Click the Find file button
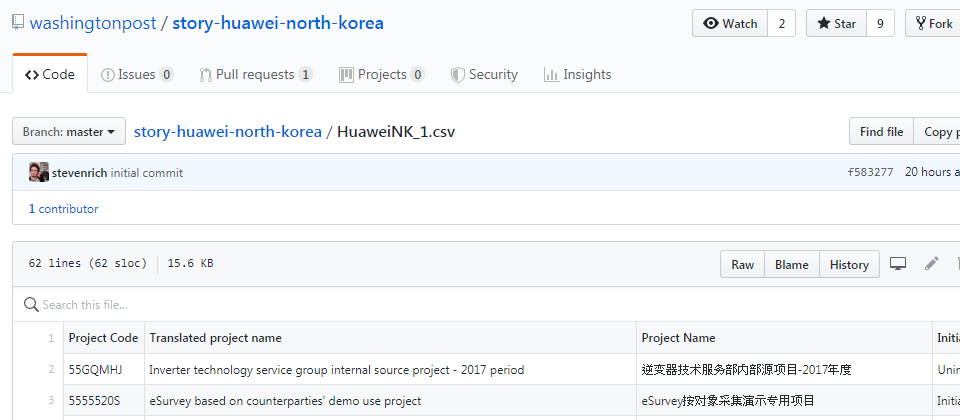 881,131
